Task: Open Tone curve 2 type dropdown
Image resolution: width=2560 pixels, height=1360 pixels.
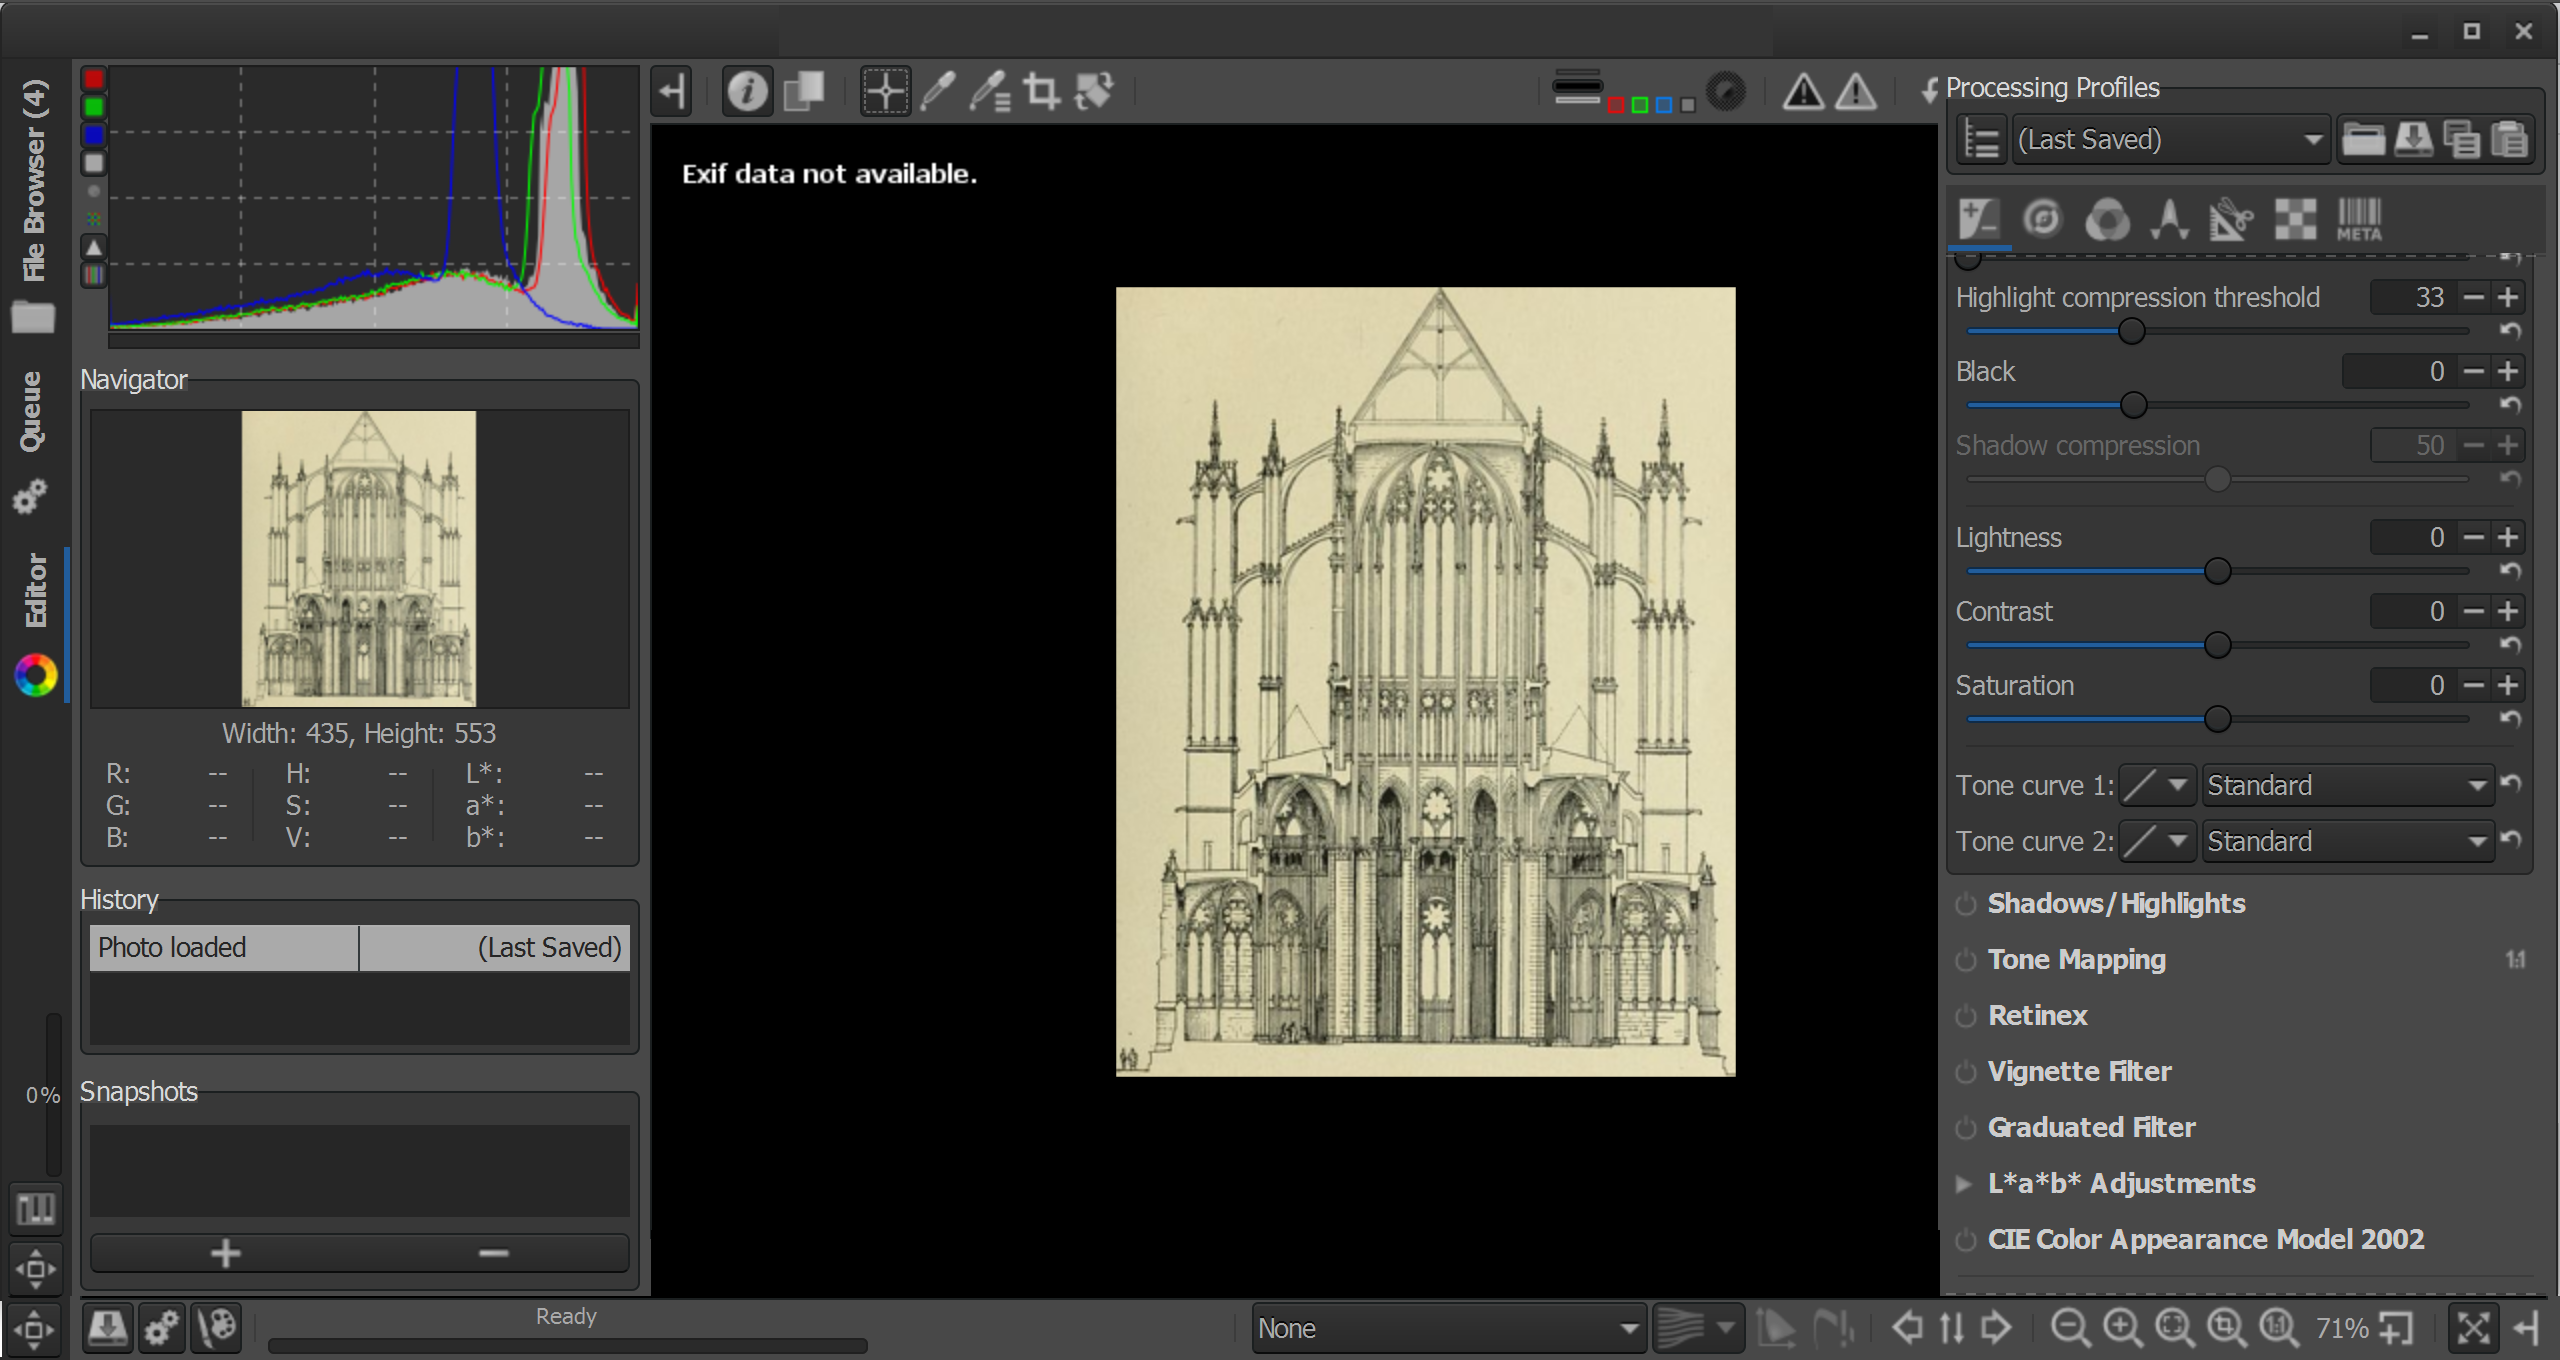Action: point(2158,841)
